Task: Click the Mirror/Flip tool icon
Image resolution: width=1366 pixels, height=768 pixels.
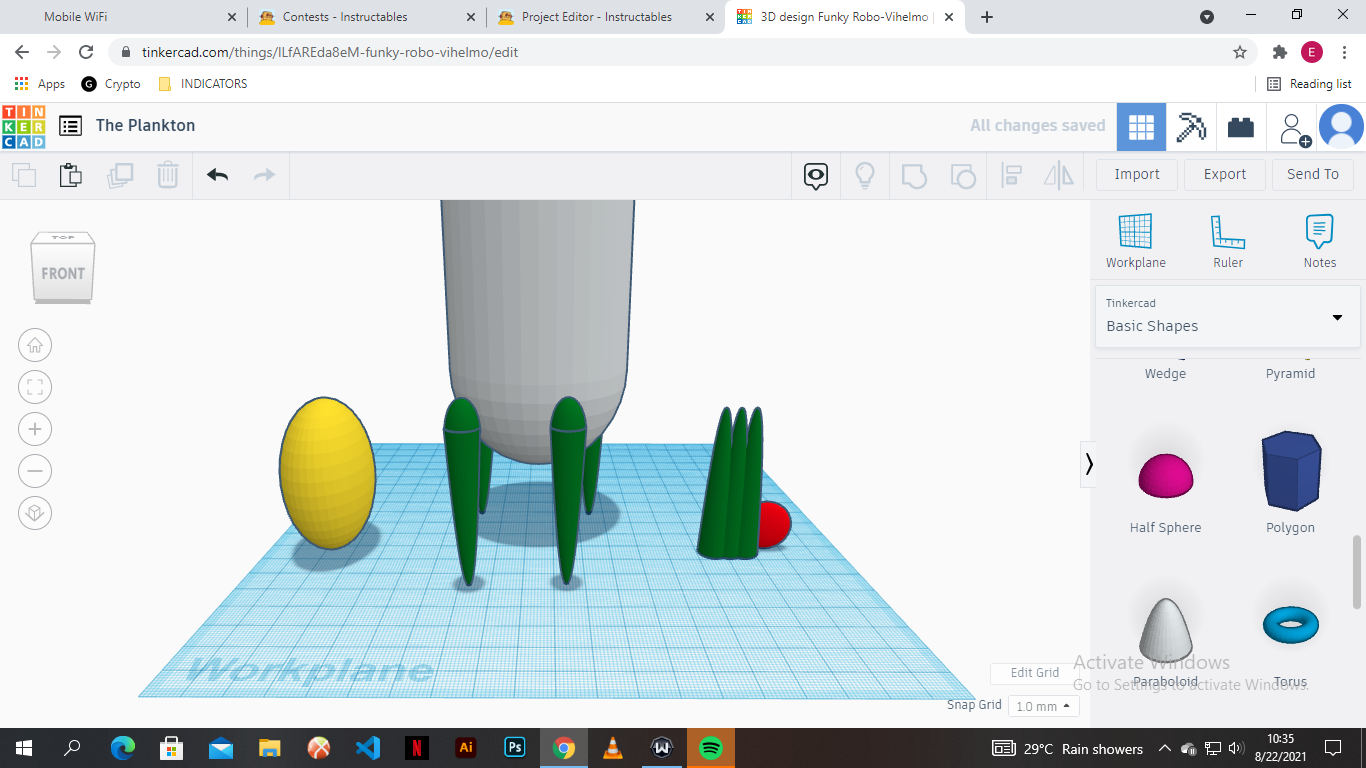Action: coord(1059,176)
